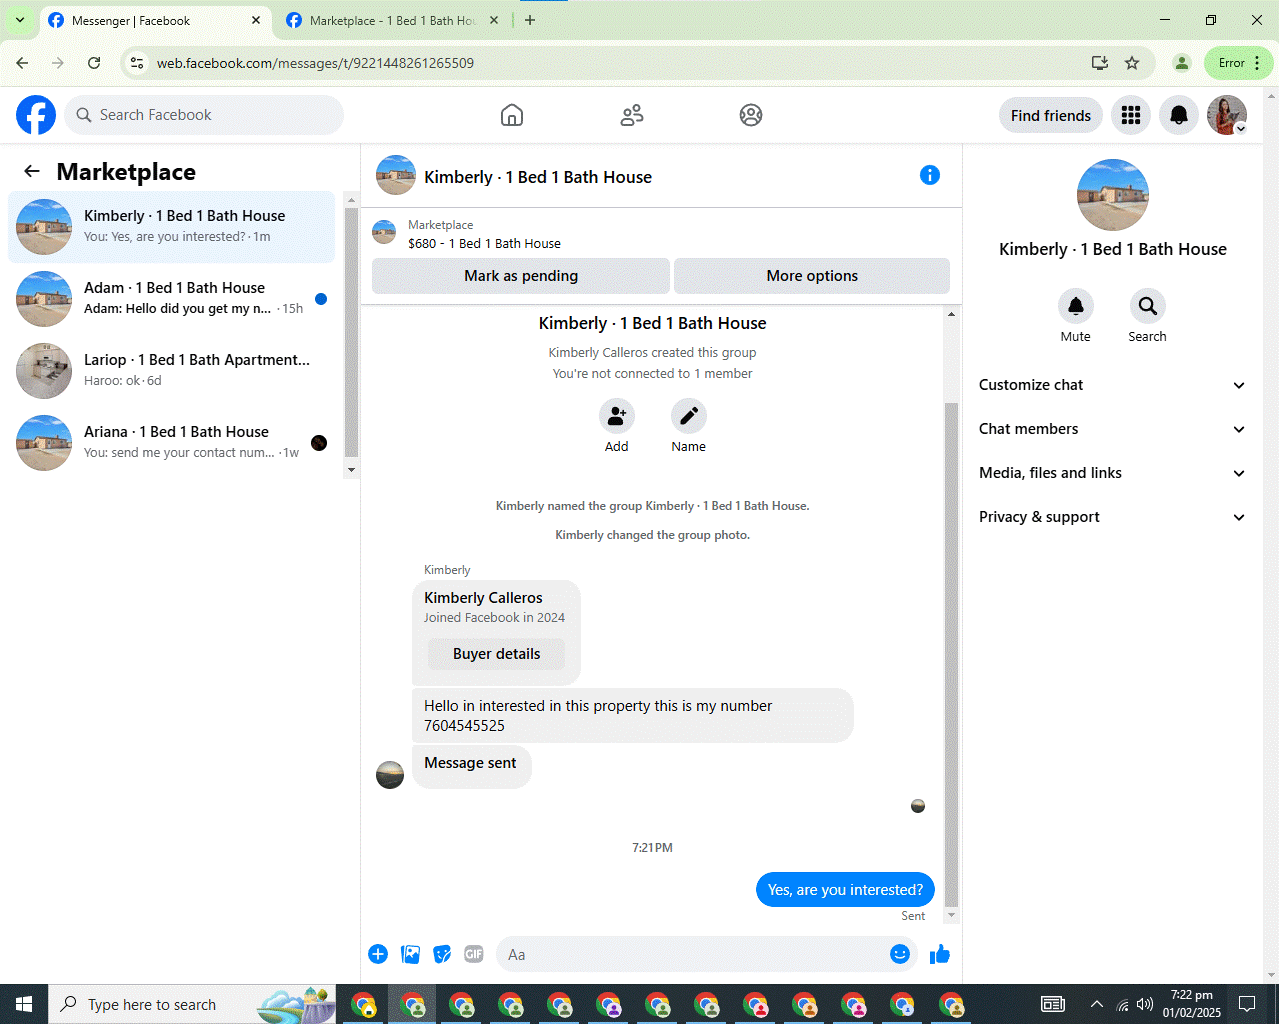Open a new browser tab
The image size is (1279, 1024).
tap(530, 20)
